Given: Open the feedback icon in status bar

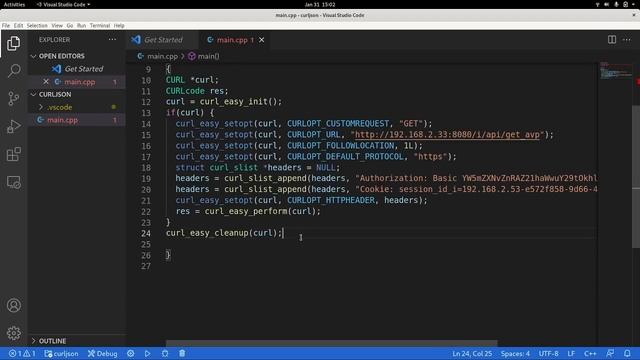Looking at the screenshot, I should (610, 353).
